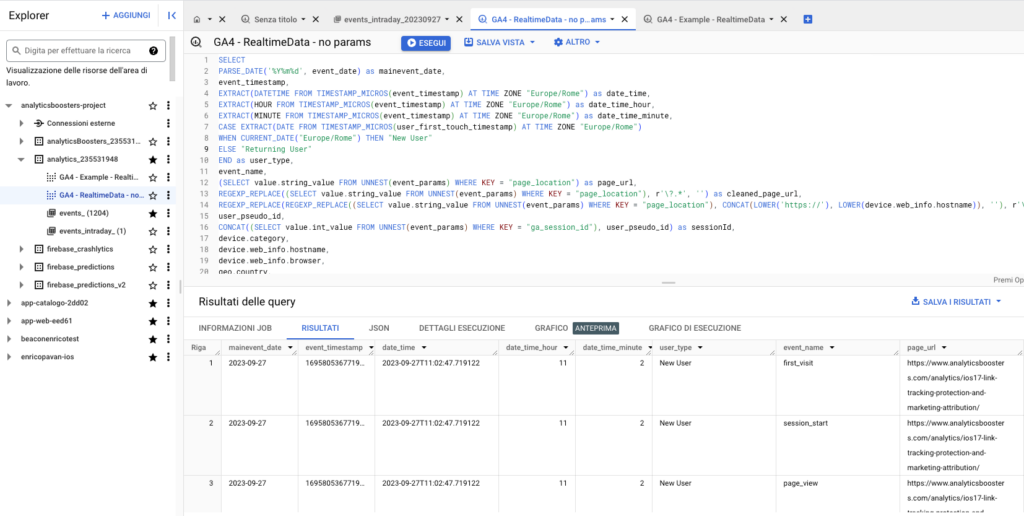Open the search help icon
This screenshot has height=516, width=1024.
point(153,50)
